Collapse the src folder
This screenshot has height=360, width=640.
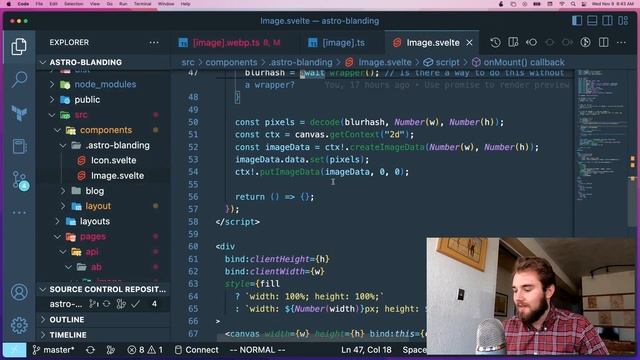pyautogui.click(x=81, y=115)
